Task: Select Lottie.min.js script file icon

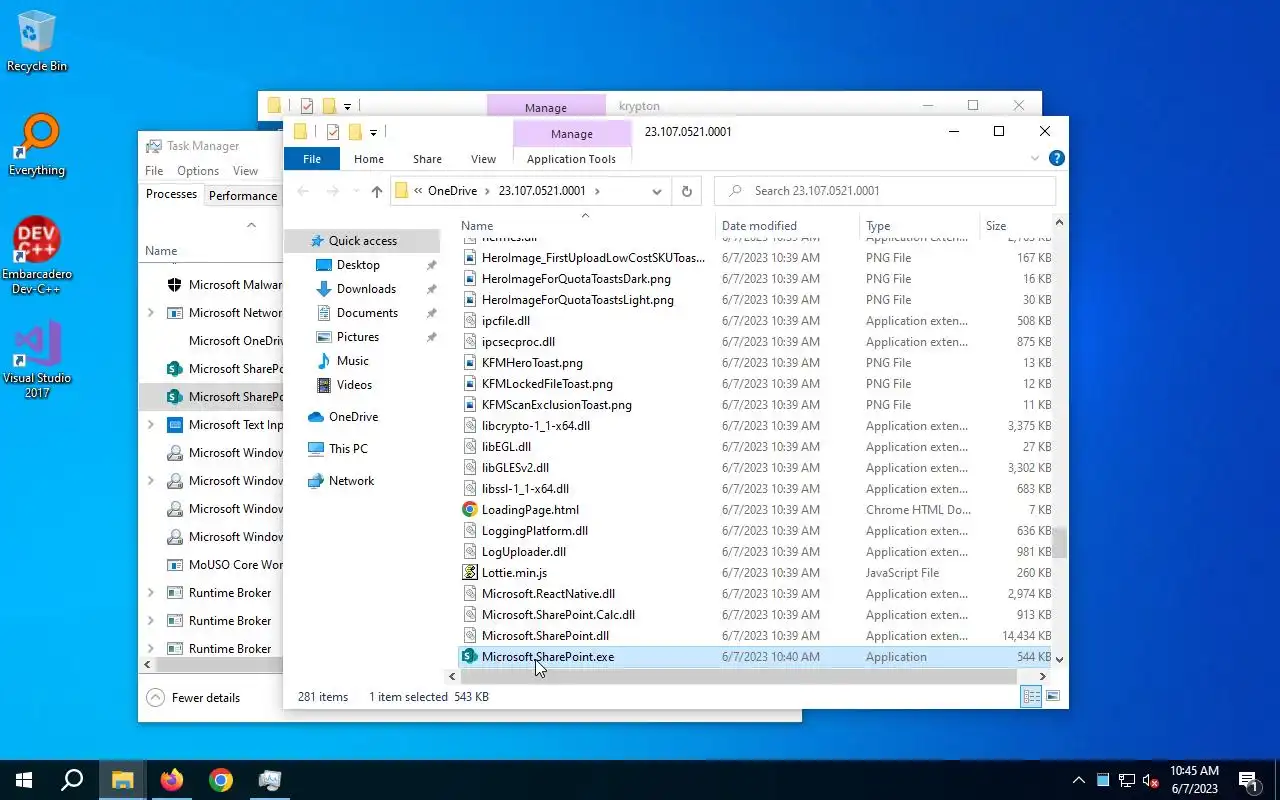Action: point(470,573)
